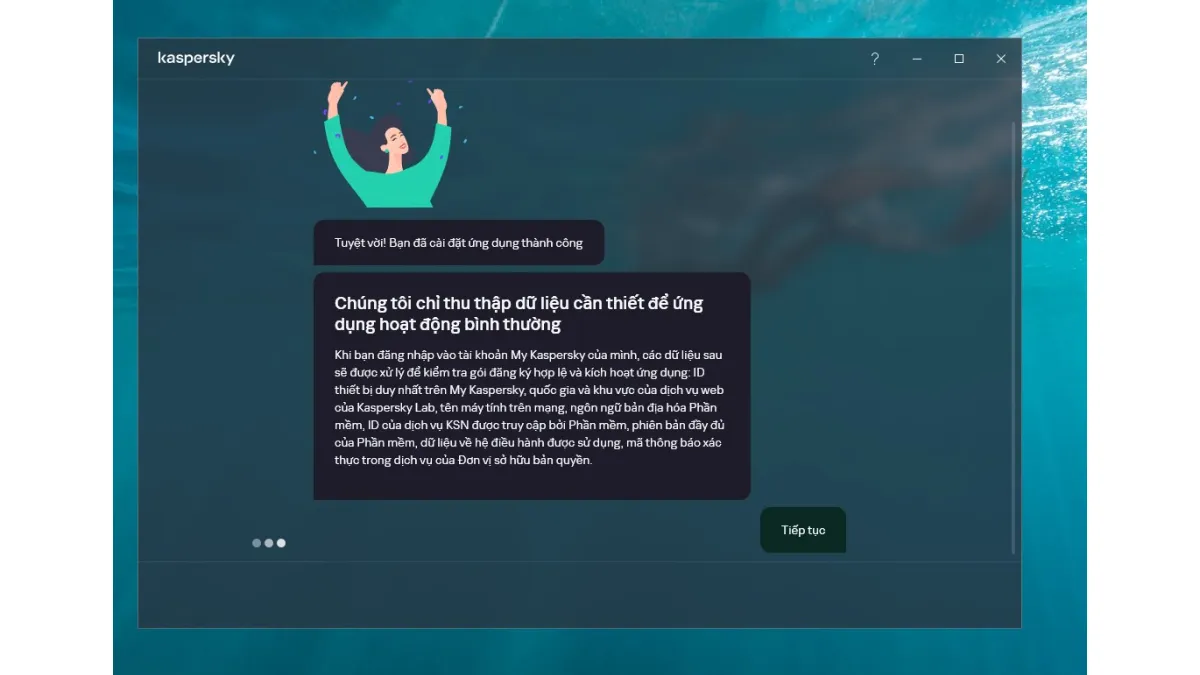Click the Kaspersky logo in title bar

click(x=196, y=58)
